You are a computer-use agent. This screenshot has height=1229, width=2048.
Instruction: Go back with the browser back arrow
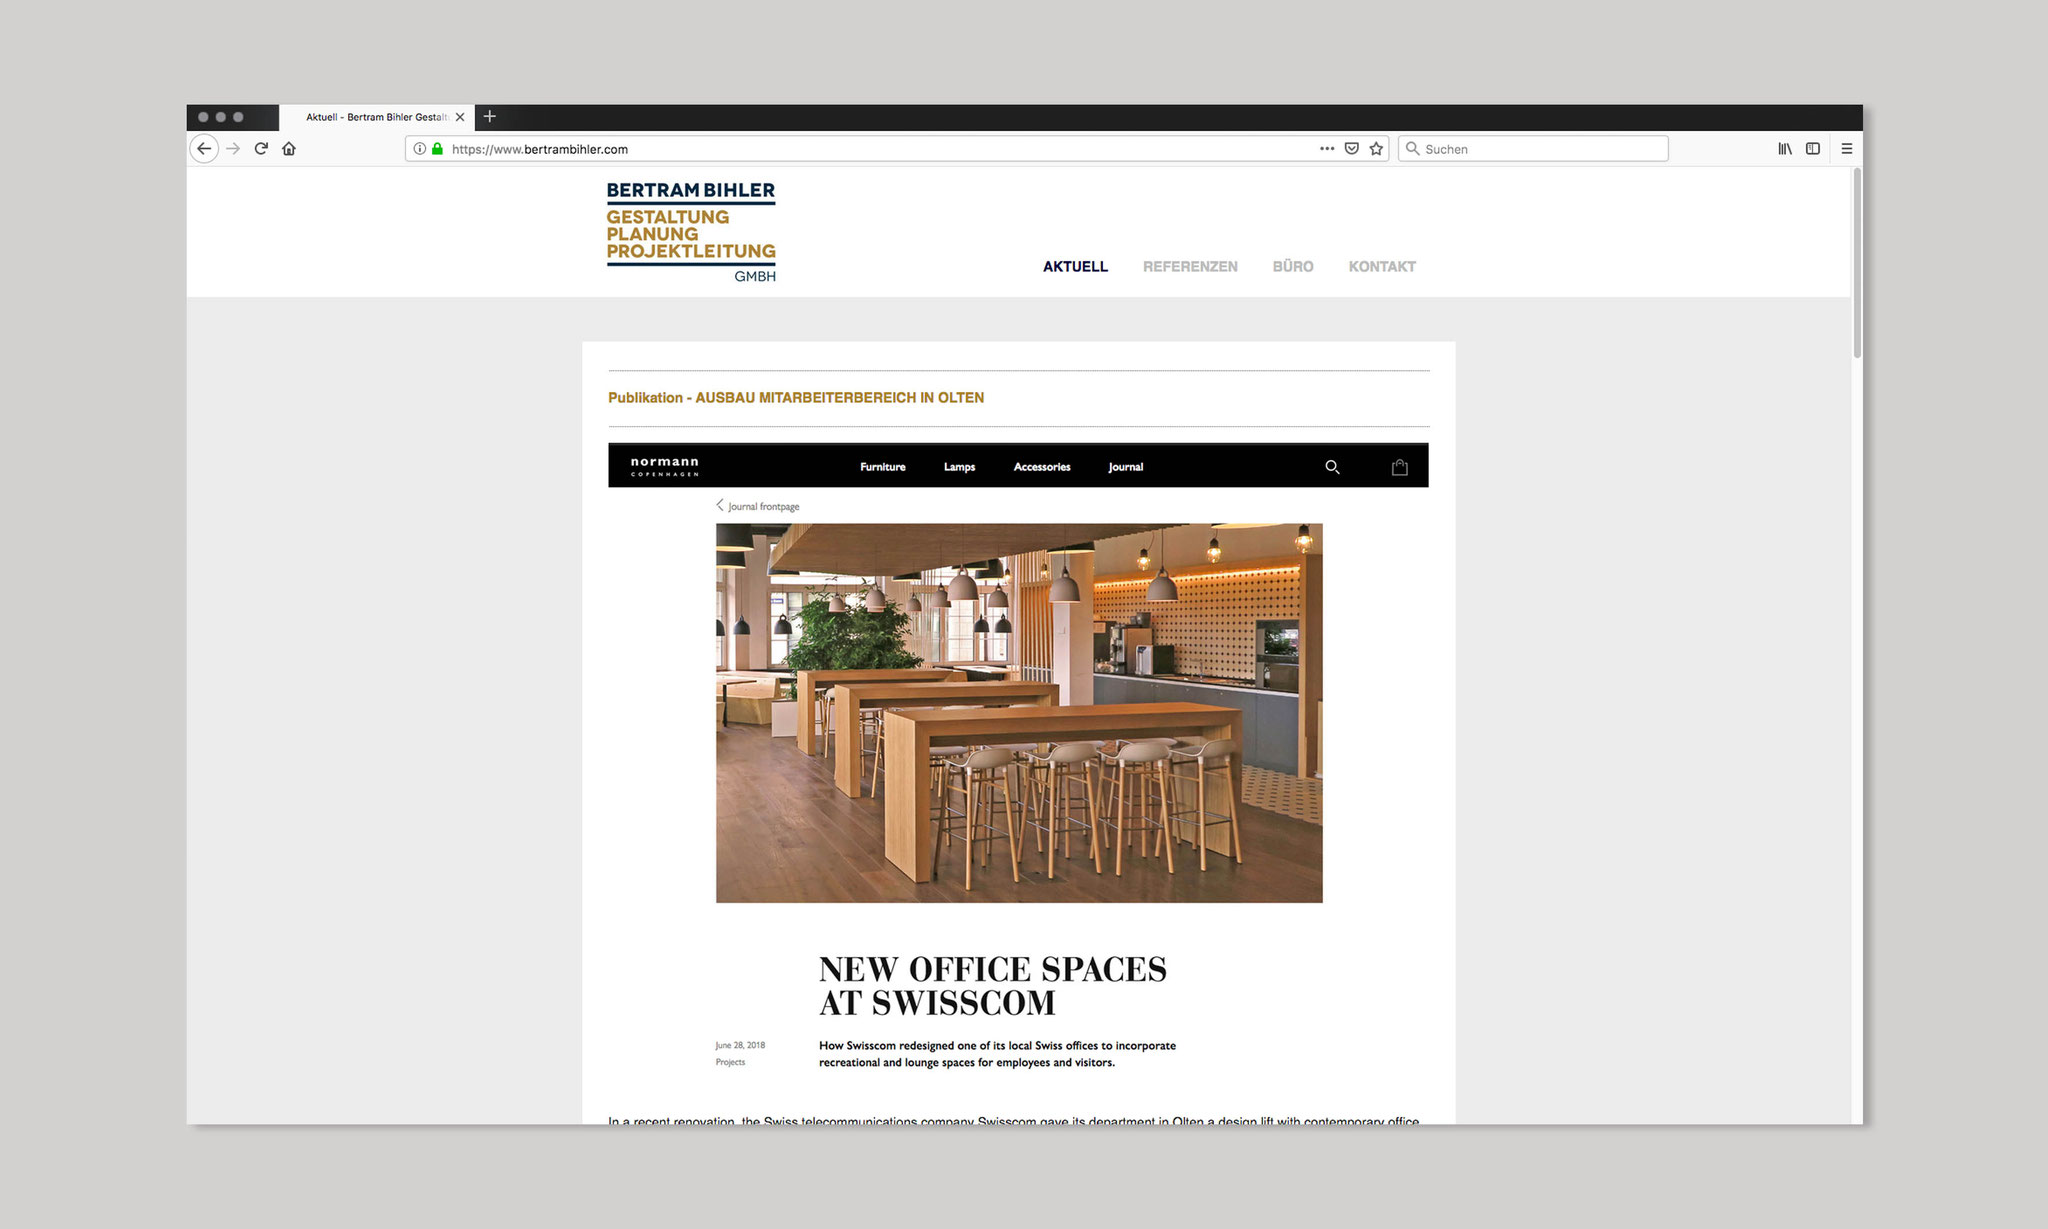(x=204, y=149)
